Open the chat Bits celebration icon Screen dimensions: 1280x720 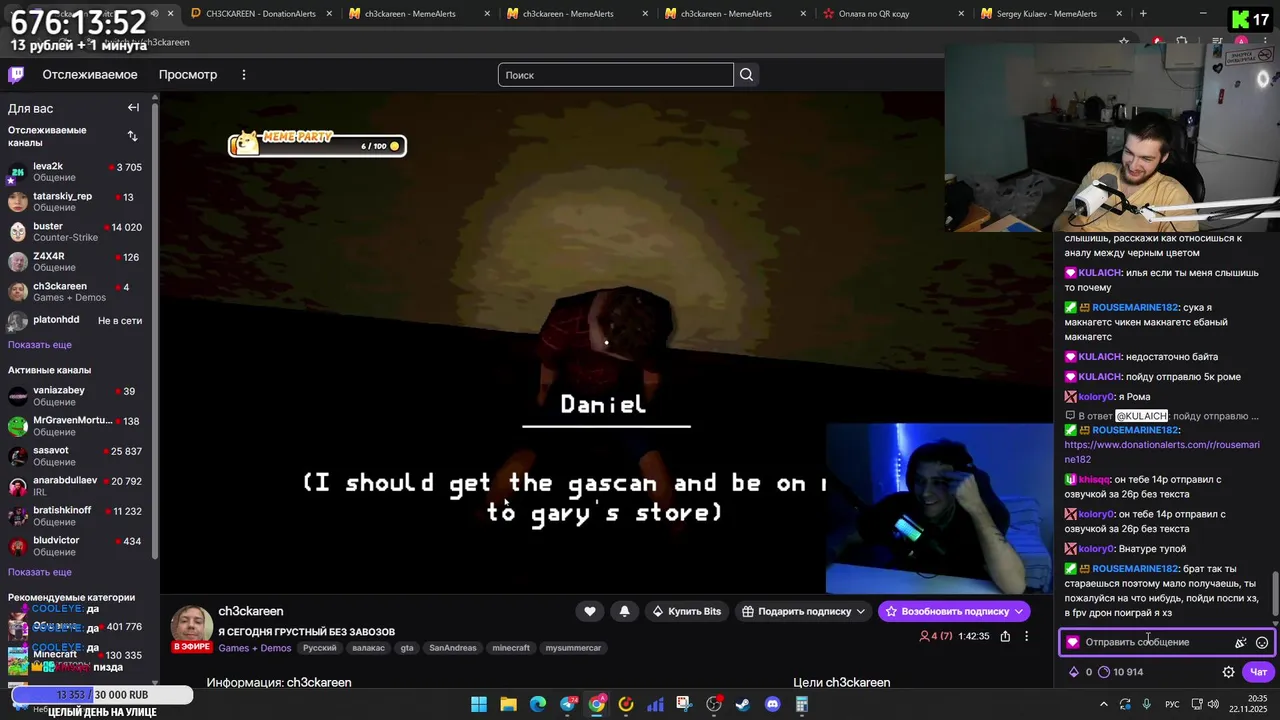pyautogui.click(x=1241, y=643)
